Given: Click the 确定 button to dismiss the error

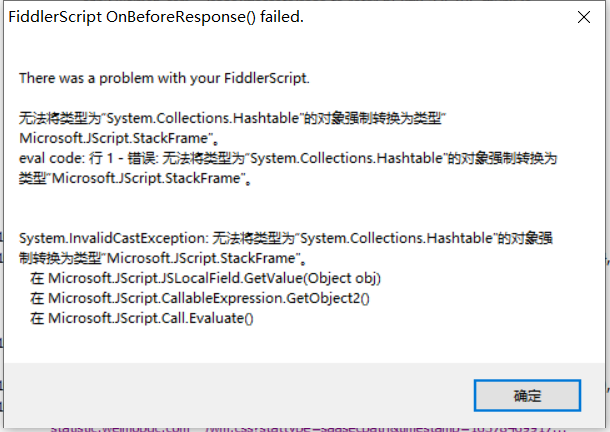Looking at the screenshot, I should coord(527,394).
